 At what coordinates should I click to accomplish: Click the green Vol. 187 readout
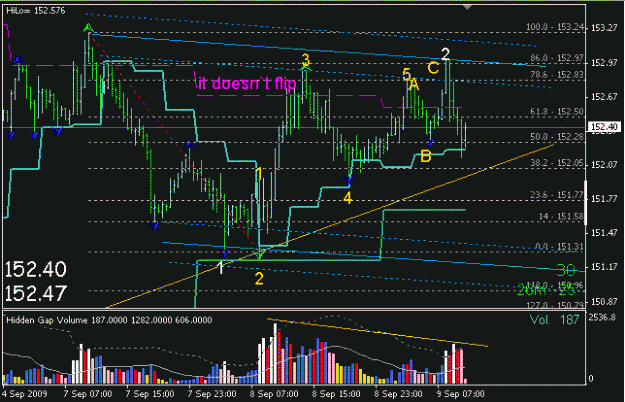click(554, 320)
